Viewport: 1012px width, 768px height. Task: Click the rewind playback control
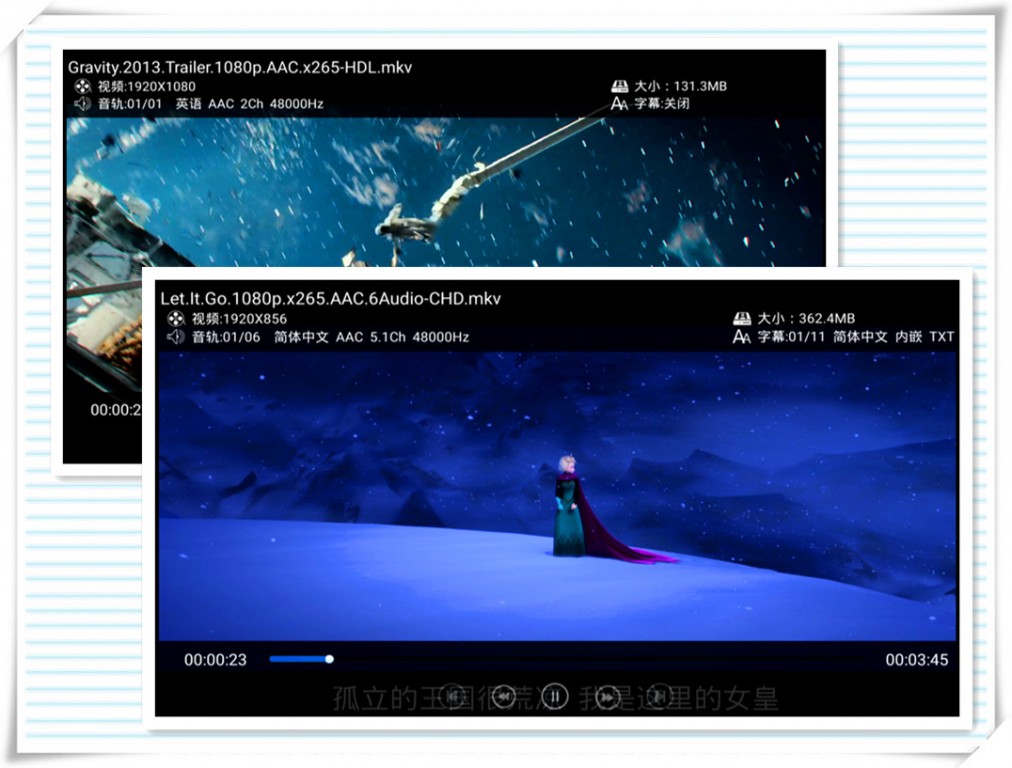pyautogui.click(x=505, y=693)
